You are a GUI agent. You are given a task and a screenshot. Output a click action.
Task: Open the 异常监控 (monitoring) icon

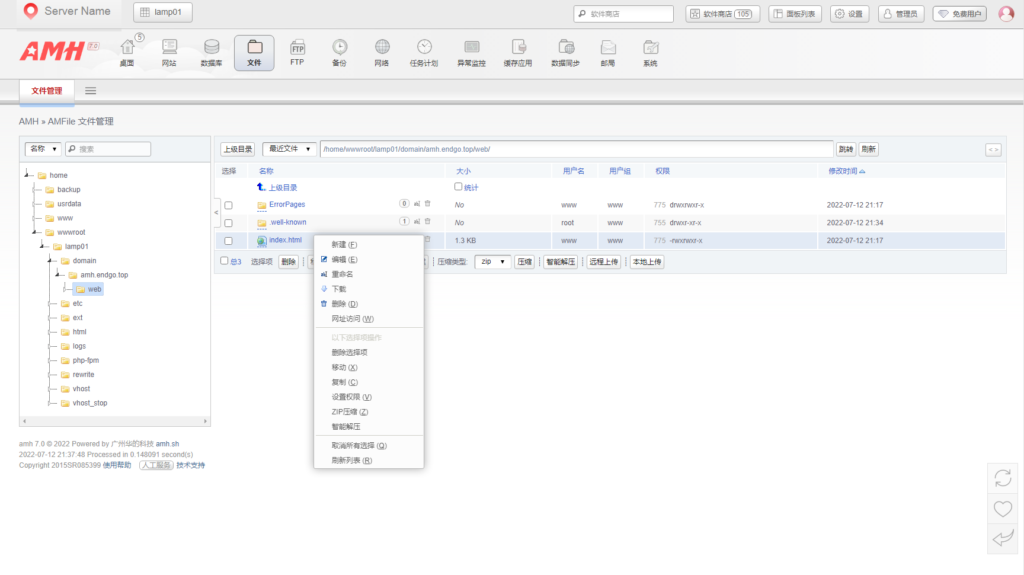click(472, 52)
